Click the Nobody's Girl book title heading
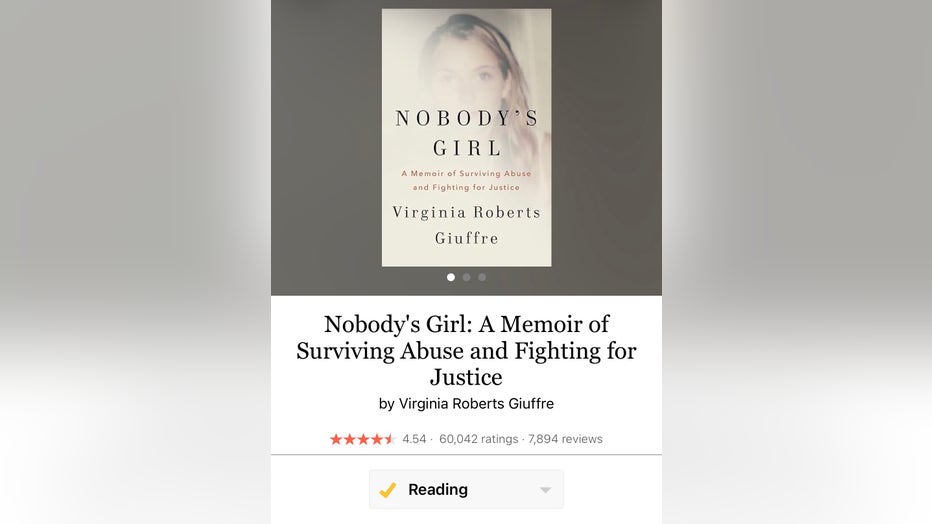 click(467, 351)
